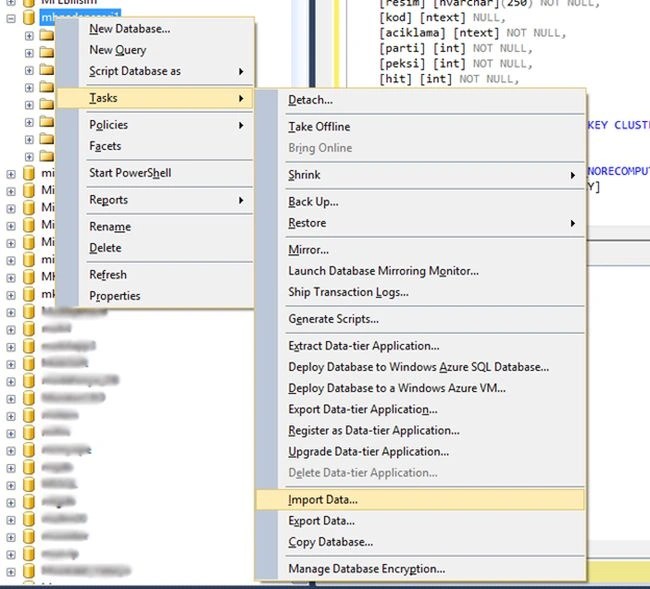
Task: Select Mirror... task
Action: 420,250
